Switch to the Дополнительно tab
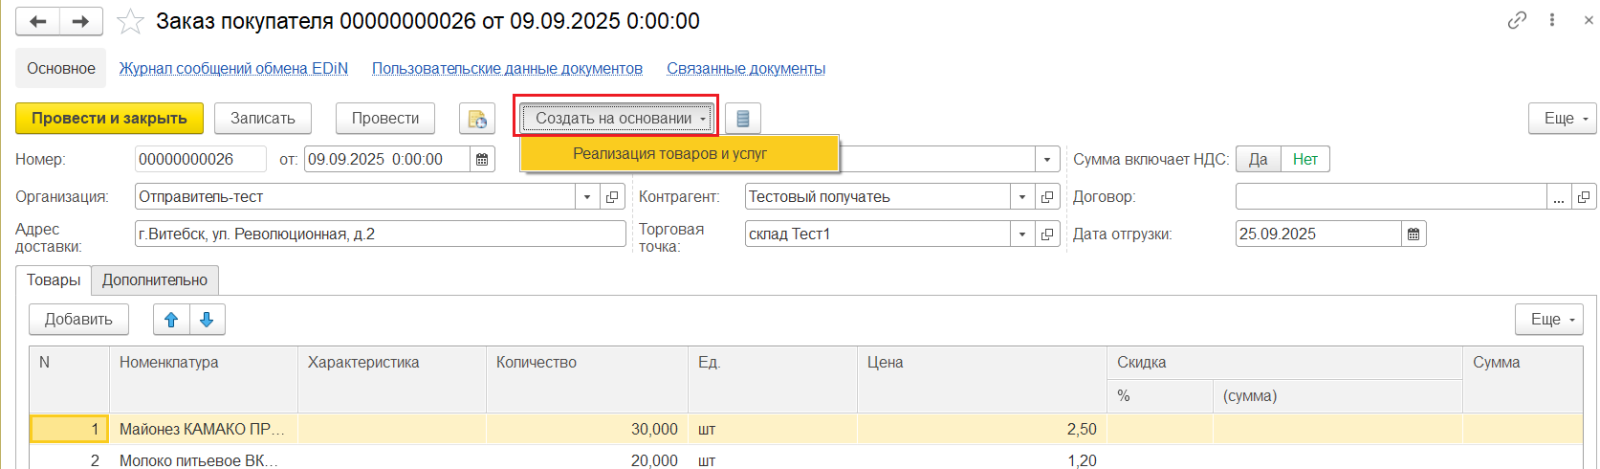Screen dimensions: 1600x469 pyautogui.click(x=155, y=280)
